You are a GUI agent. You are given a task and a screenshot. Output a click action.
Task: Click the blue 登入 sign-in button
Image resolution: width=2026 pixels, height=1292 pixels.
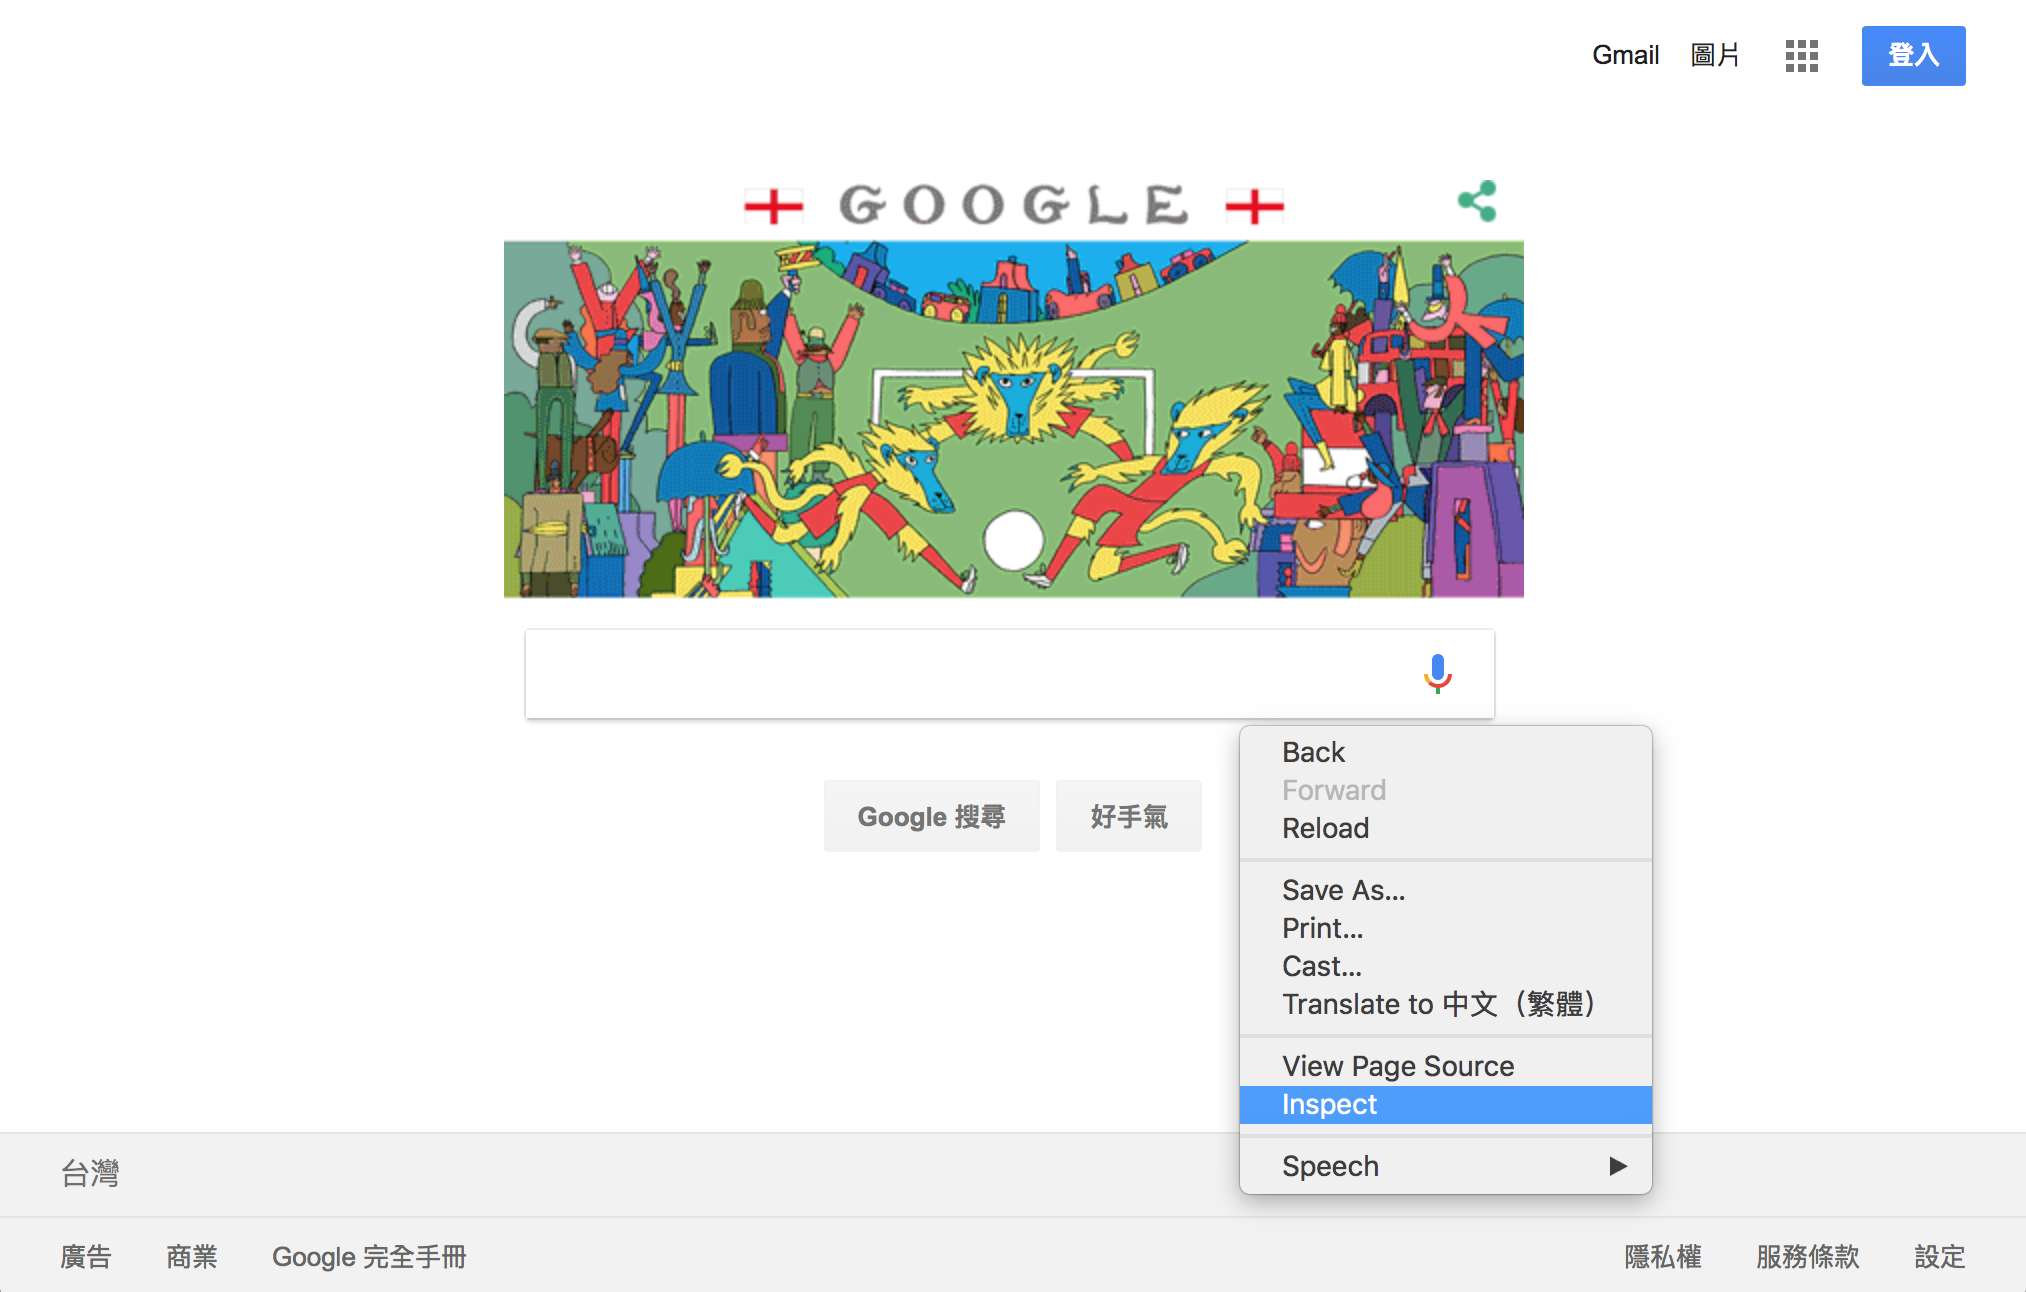click(1912, 56)
